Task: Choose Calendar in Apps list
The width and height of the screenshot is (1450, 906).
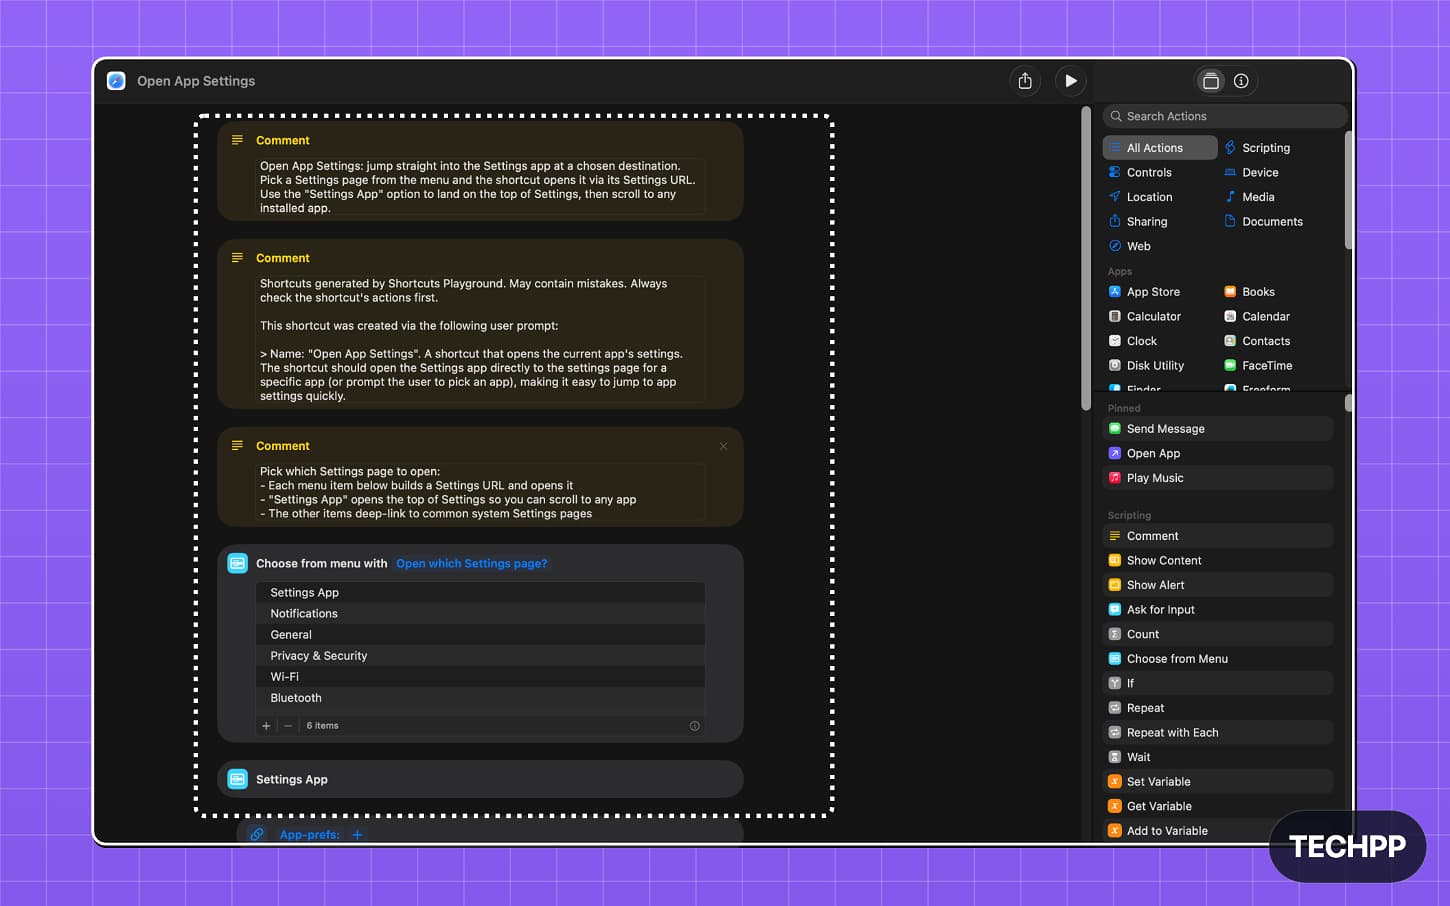Action: tap(1257, 316)
